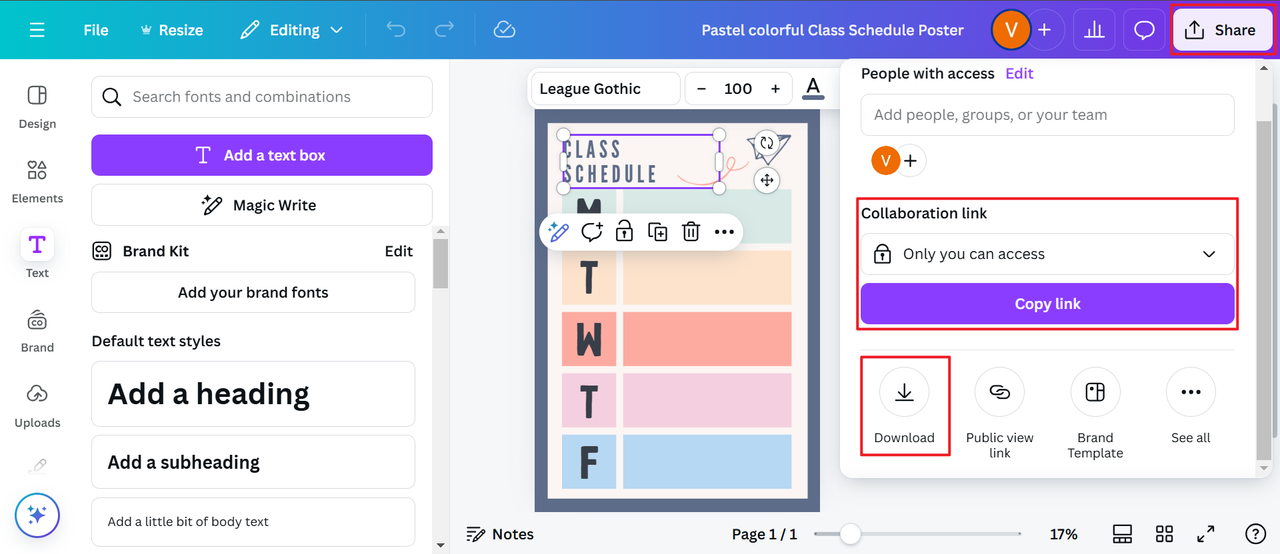
Task: Open the Design tab in sidebar
Action: click(x=37, y=106)
